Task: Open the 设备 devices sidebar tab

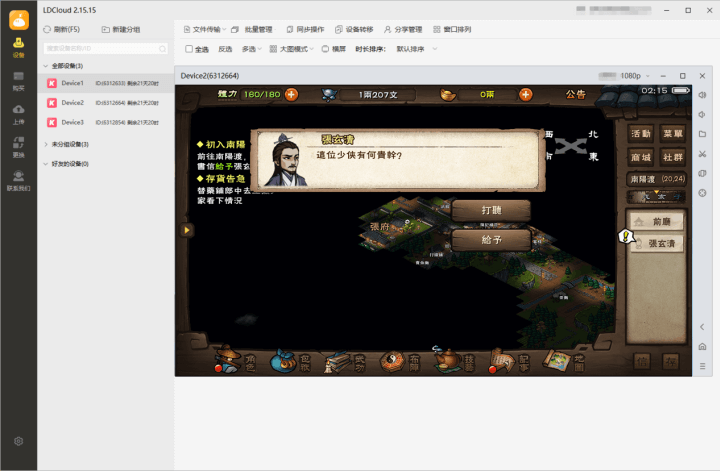Action: tap(18, 47)
